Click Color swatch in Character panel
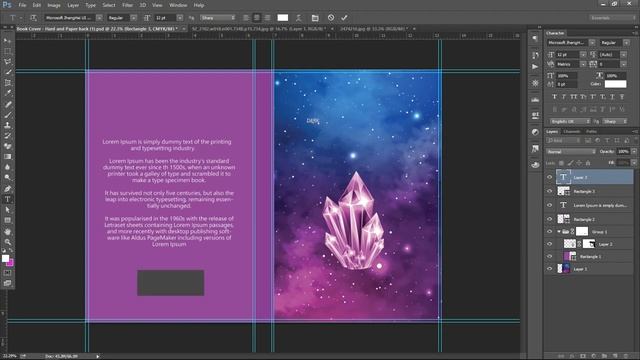The width and height of the screenshot is (640, 360). point(615,84)
